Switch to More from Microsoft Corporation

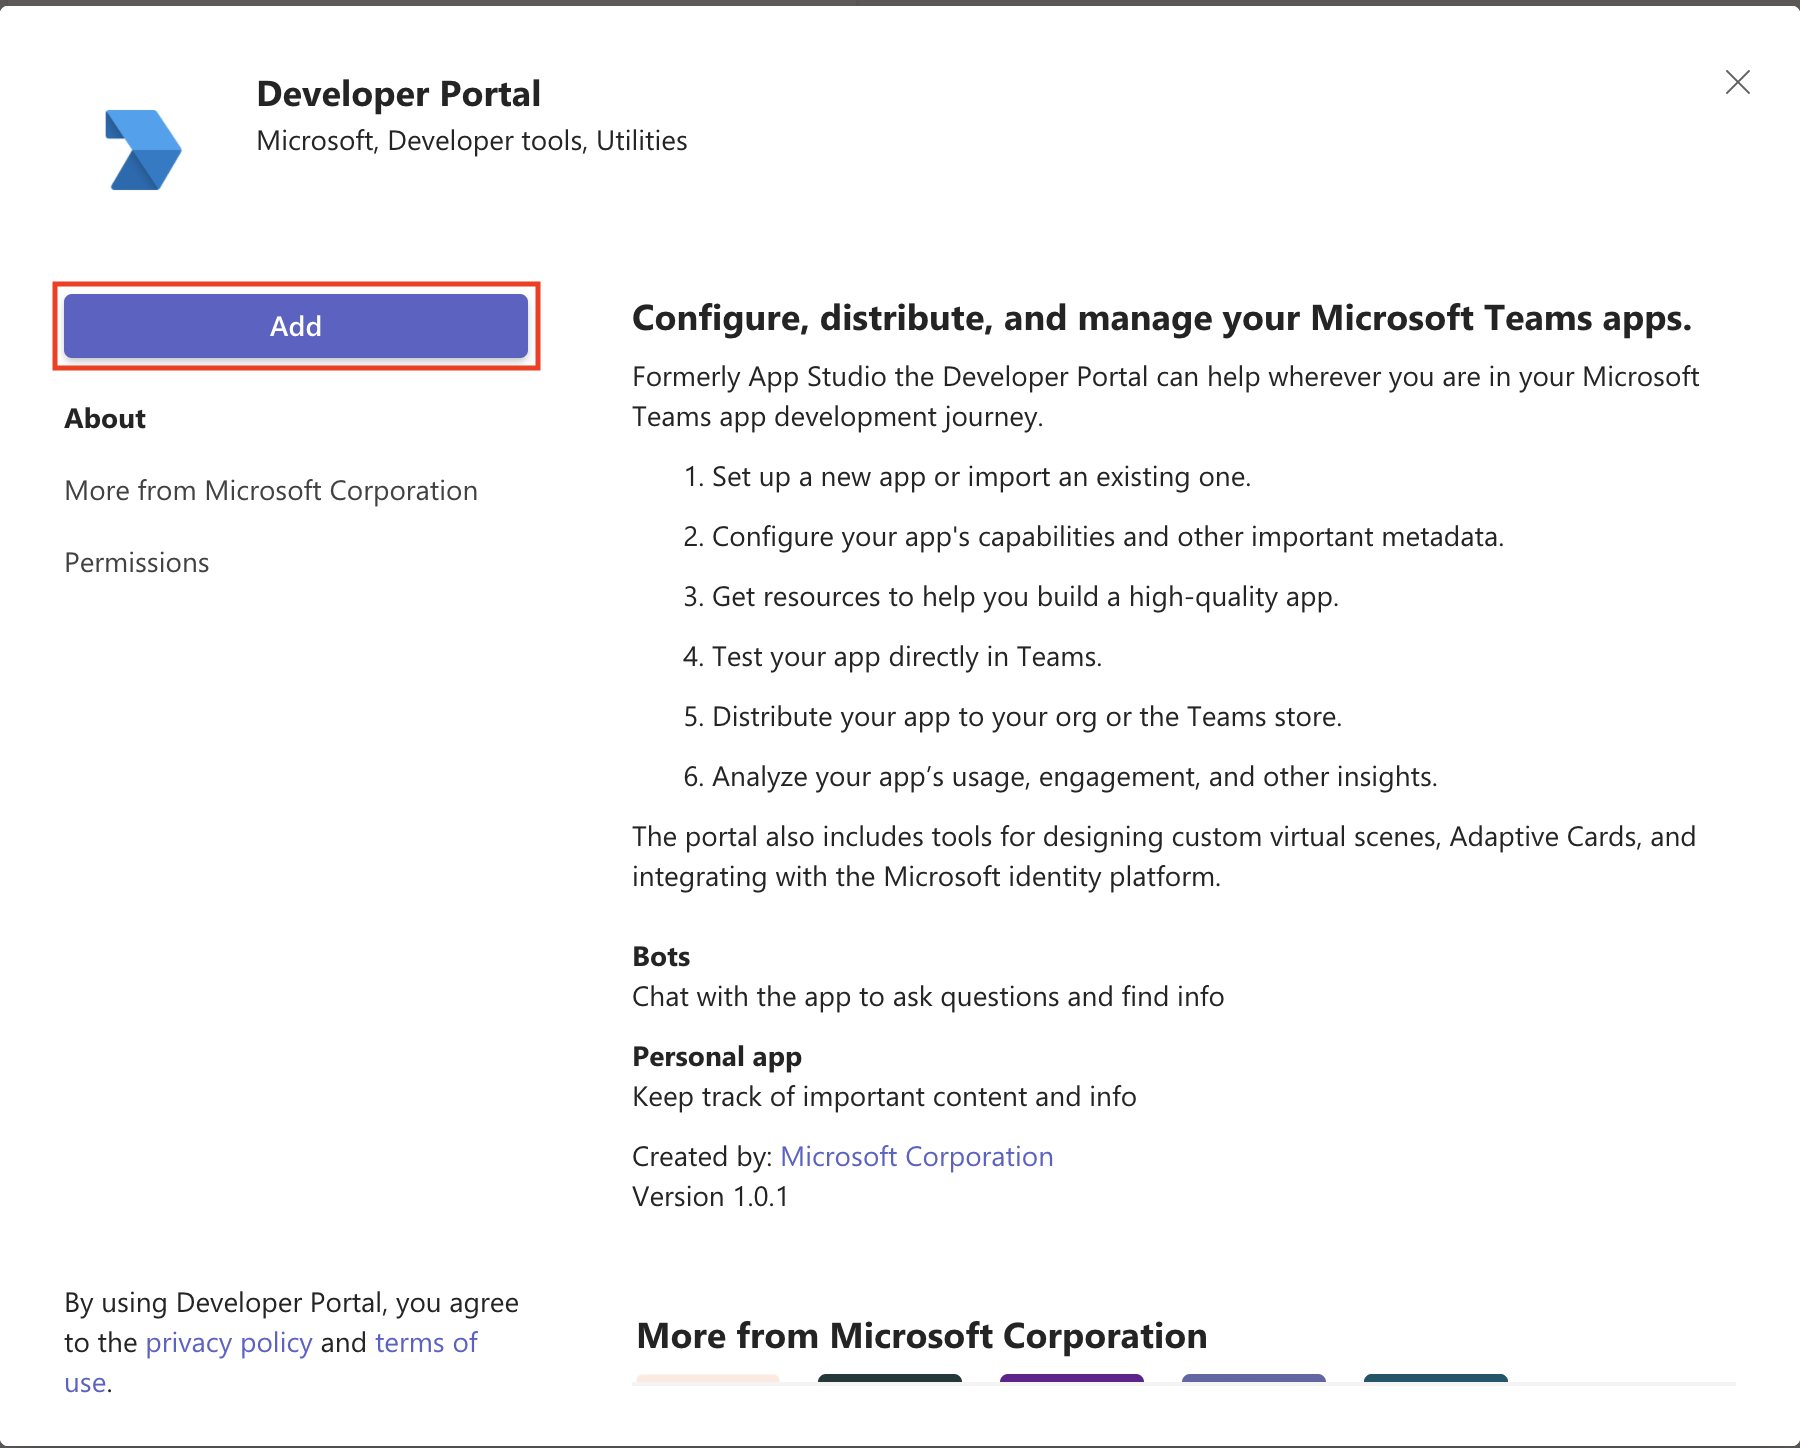pos(270,490)
